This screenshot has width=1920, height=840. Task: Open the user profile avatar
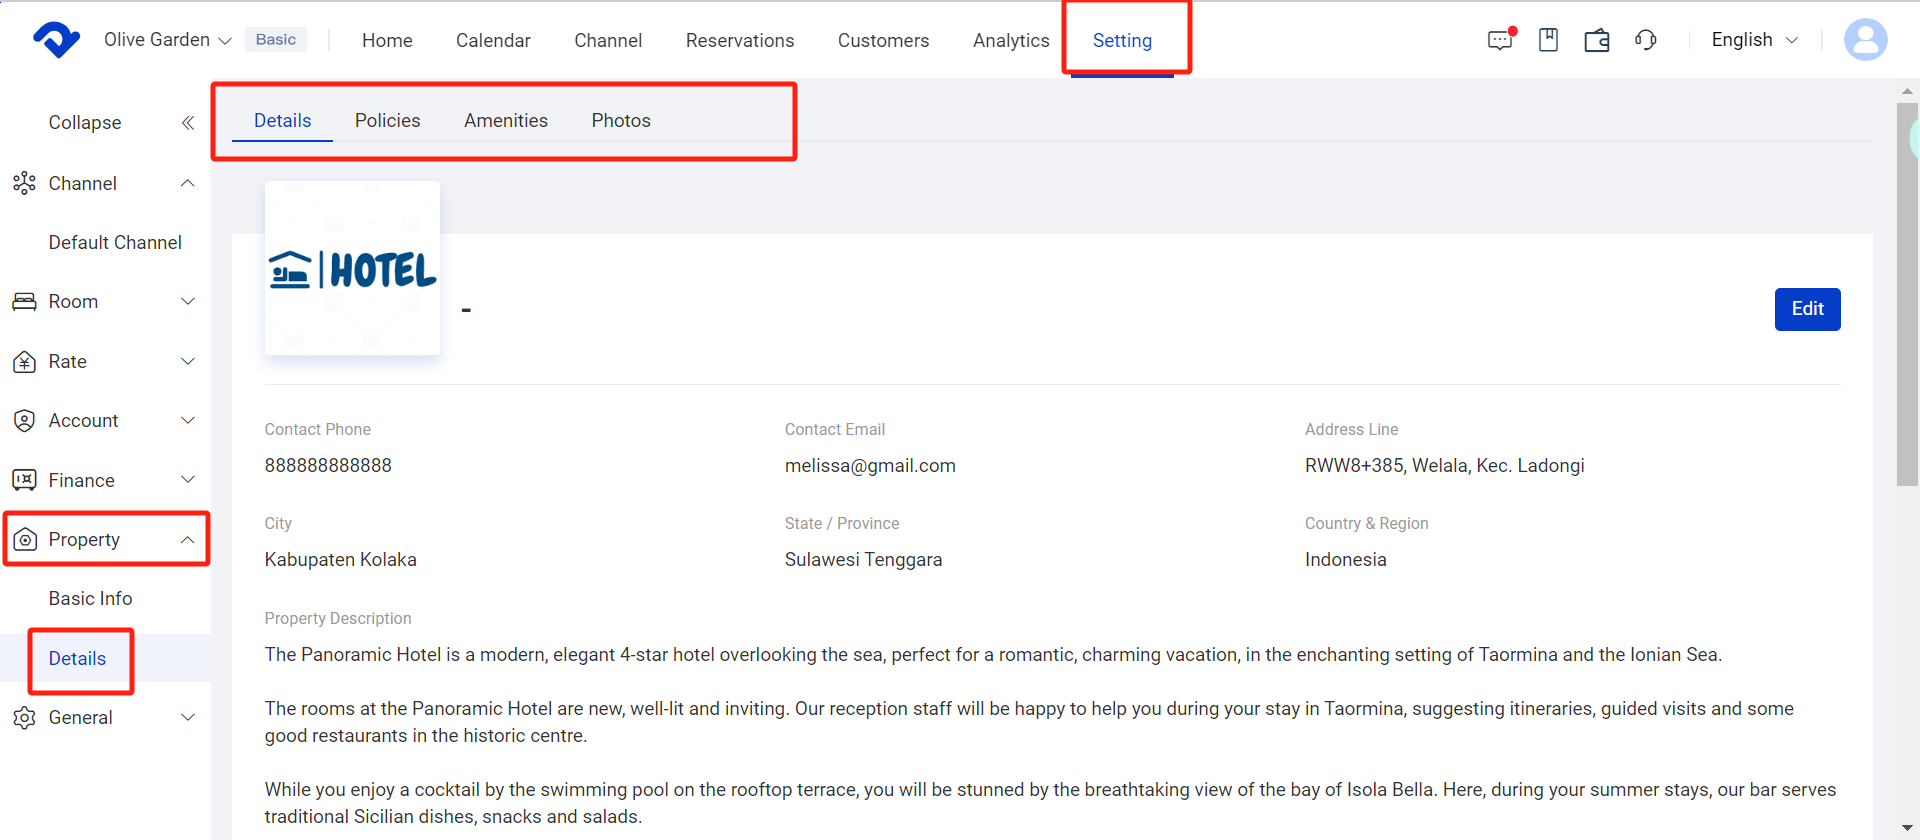(x=1865, y=40)
